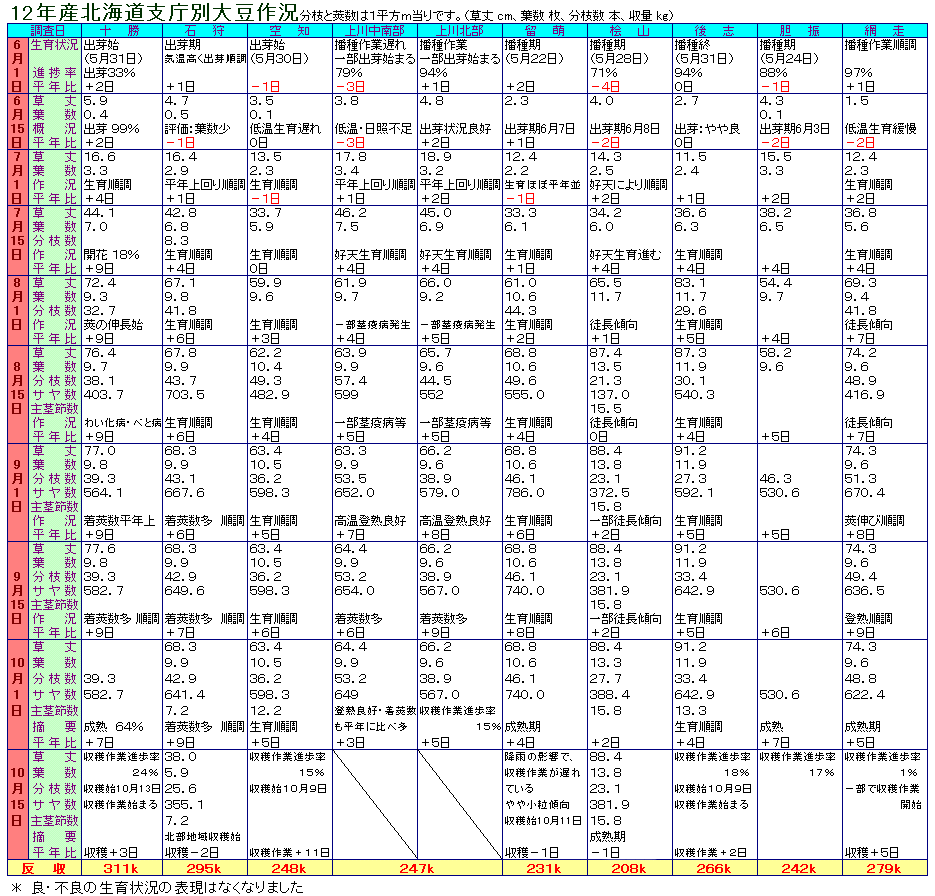Select the 上川北部 column header
This screenshot has height=896, width=935.
pyautogui.click(x=460, y=31)
